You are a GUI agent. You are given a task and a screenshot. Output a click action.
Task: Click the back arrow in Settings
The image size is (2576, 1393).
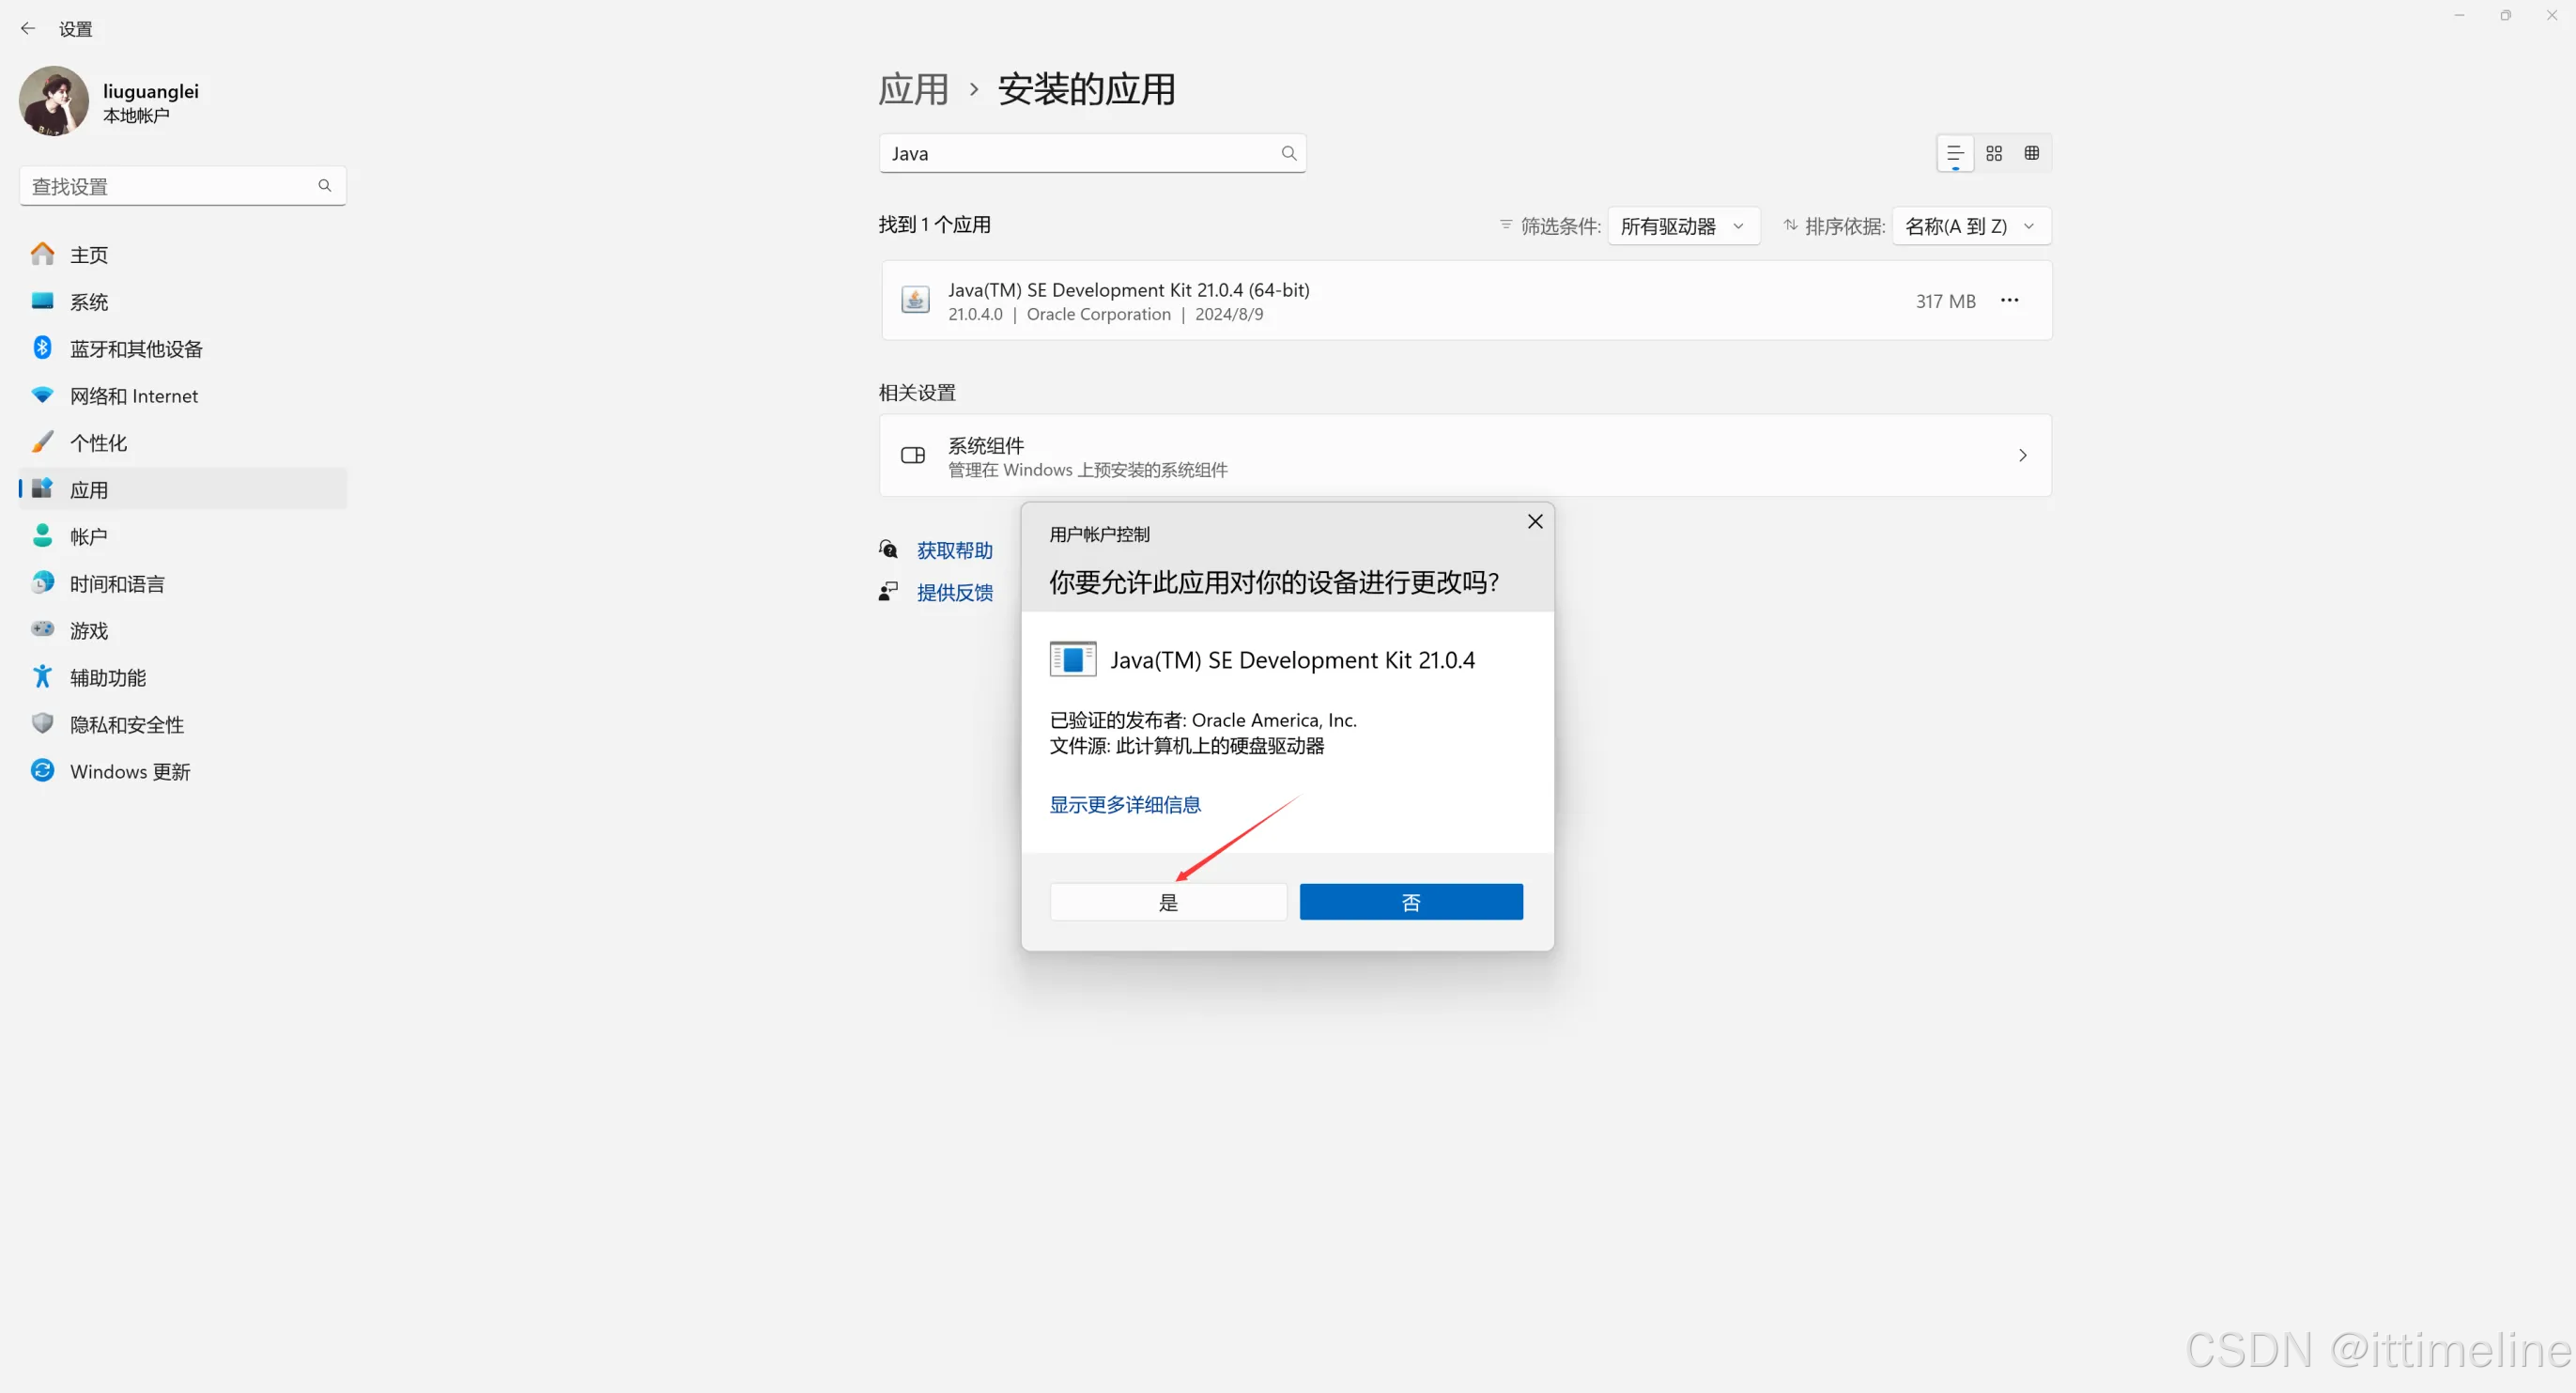(28, 29)
